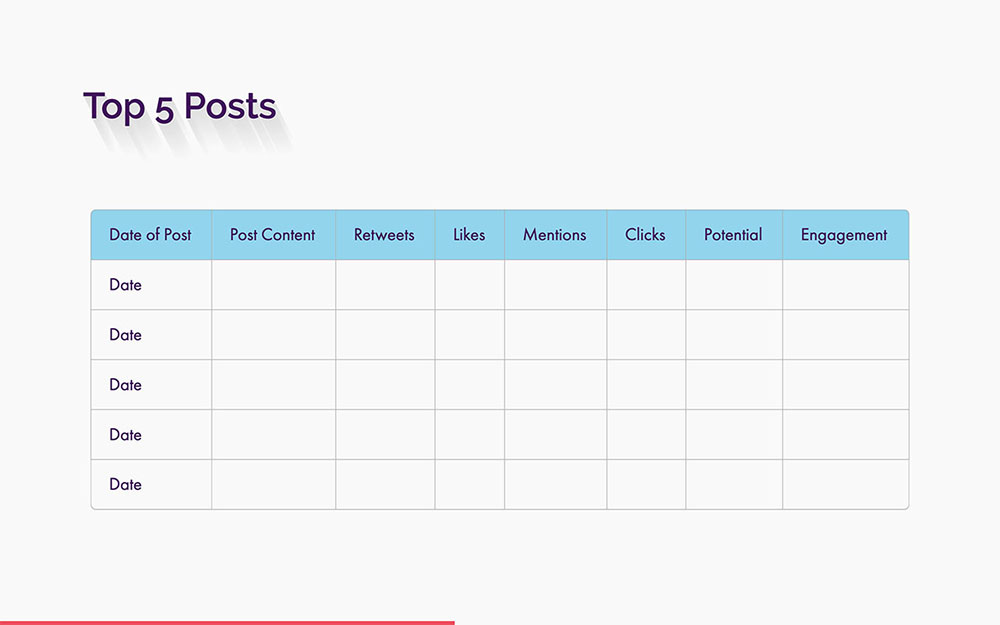Select the "Likes" column header

(469, 234)
